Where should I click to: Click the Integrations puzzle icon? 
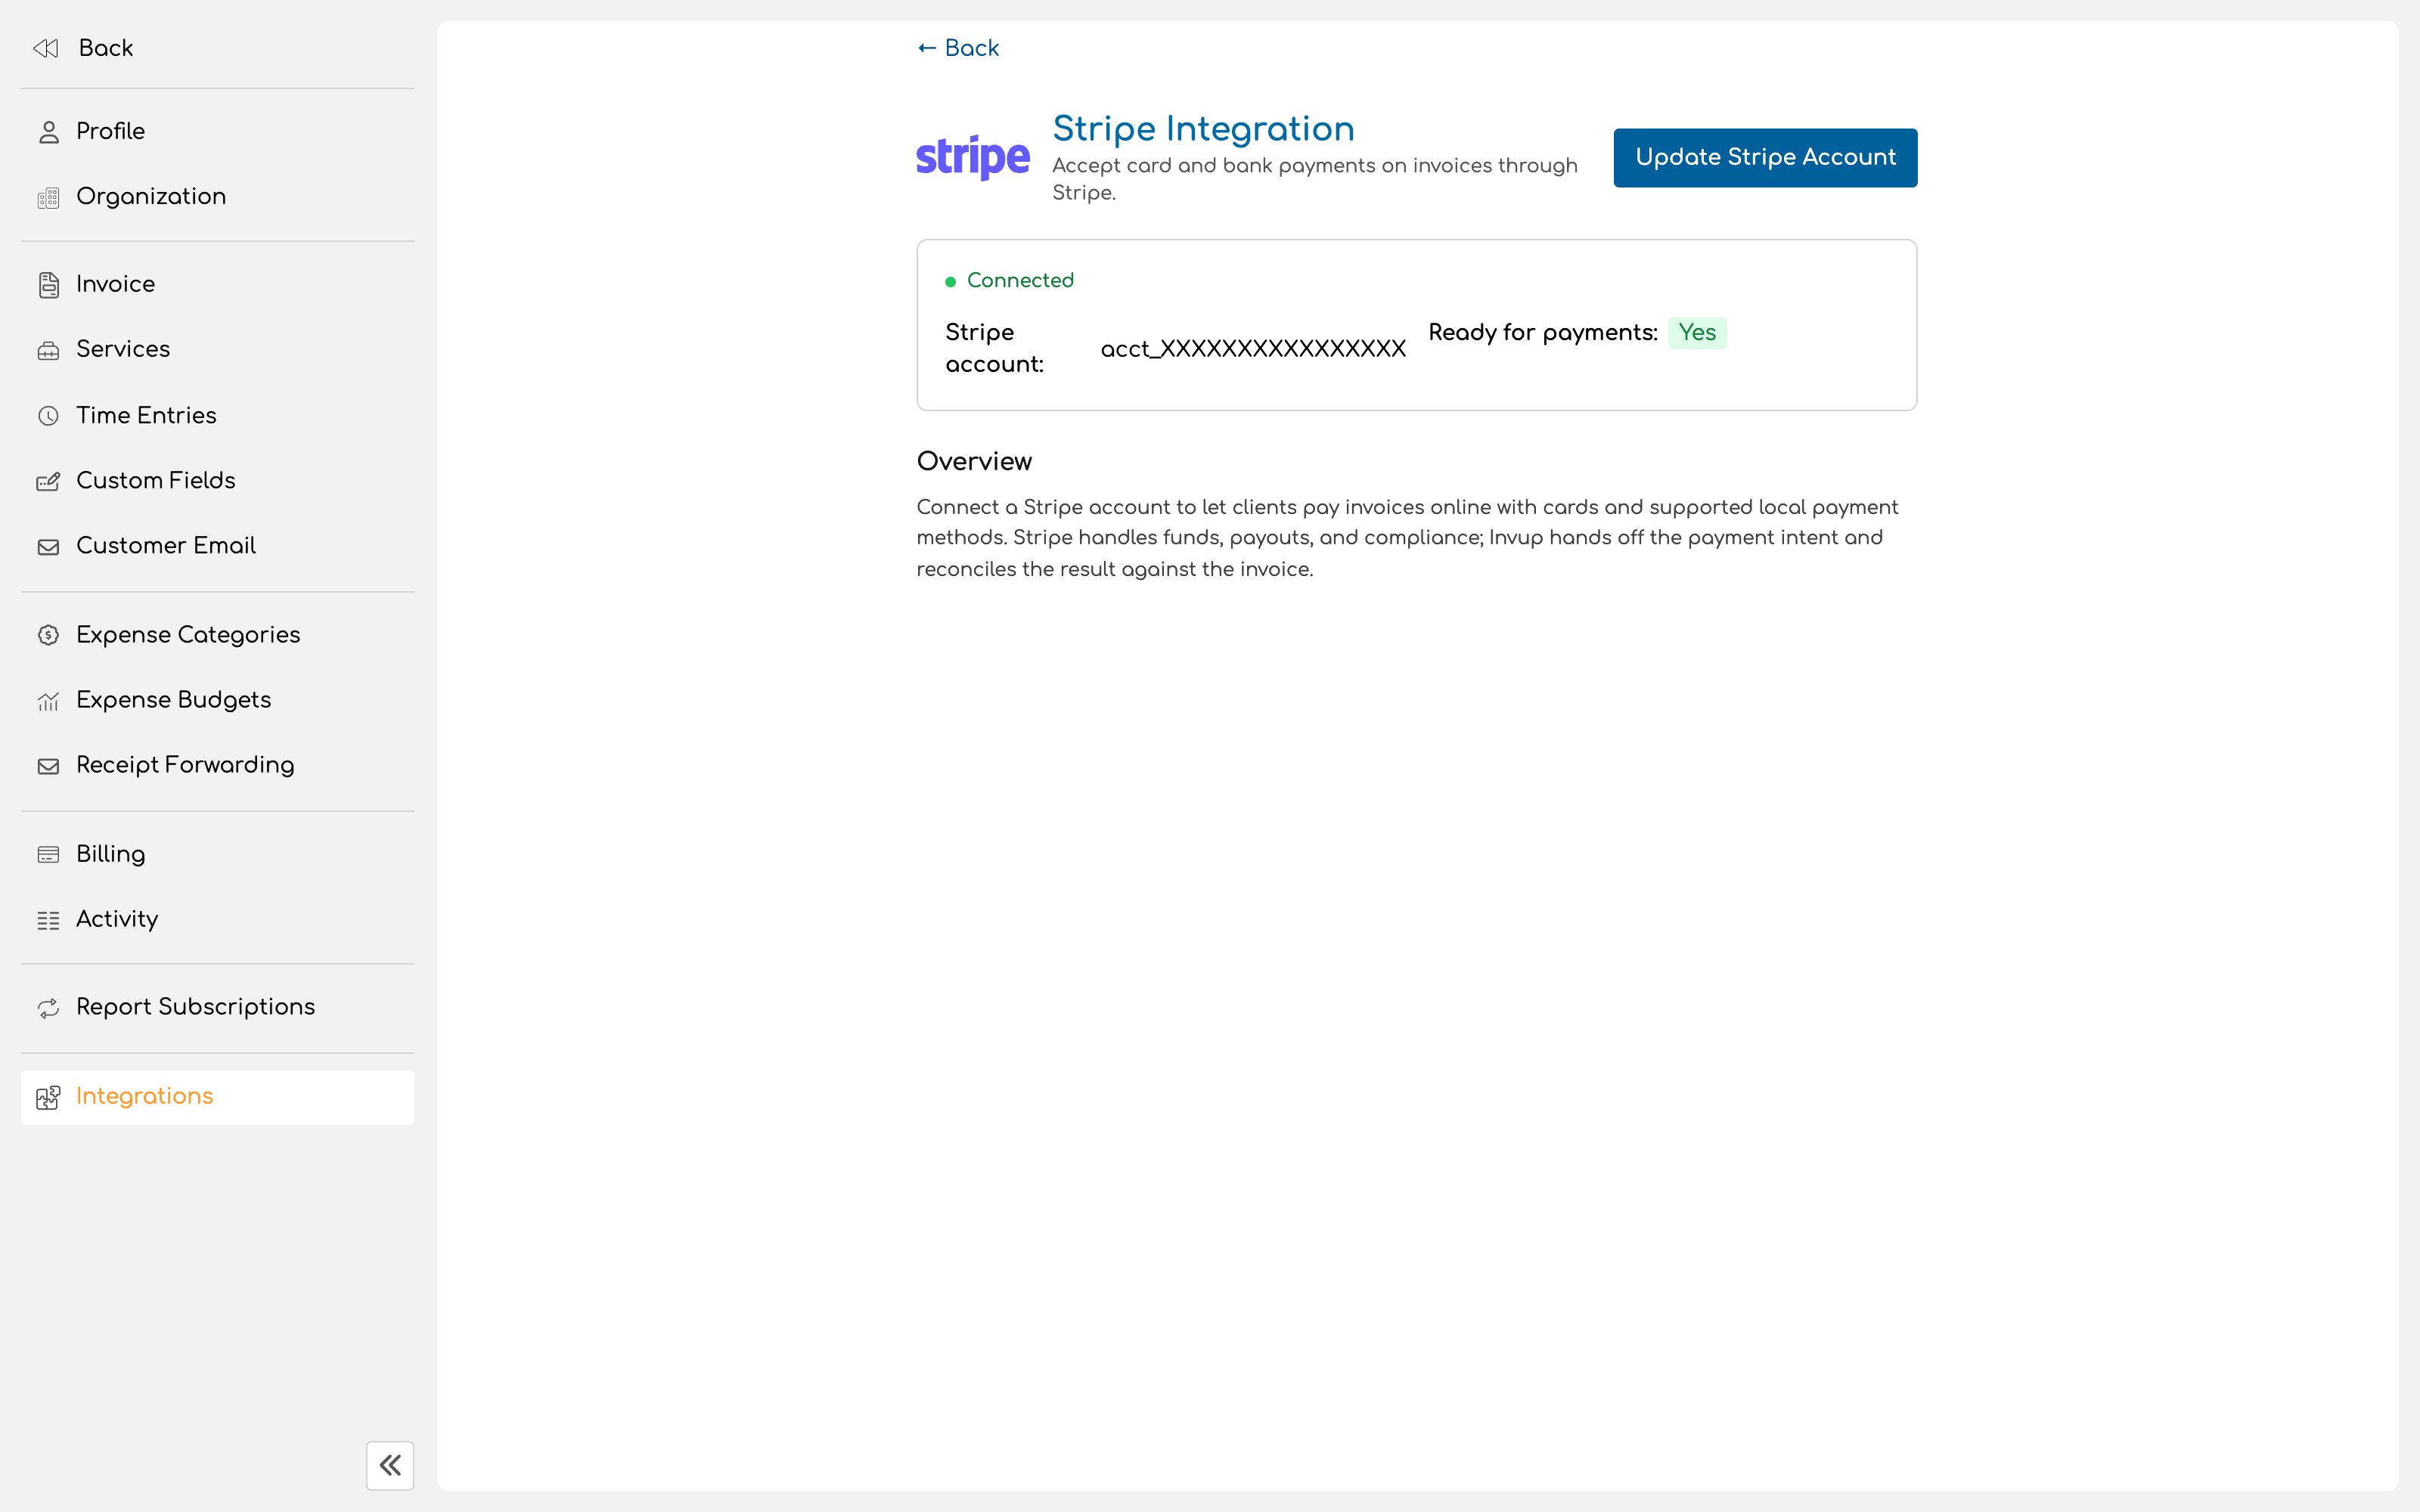[48, 1098]
